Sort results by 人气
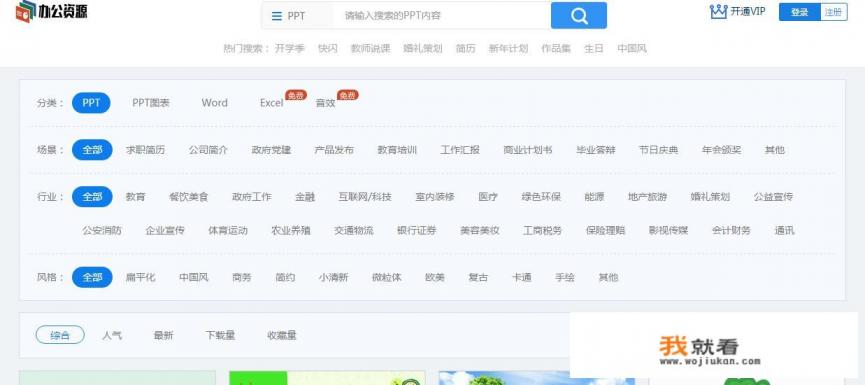This screenshot has height=385, width=865. (112, 335)
